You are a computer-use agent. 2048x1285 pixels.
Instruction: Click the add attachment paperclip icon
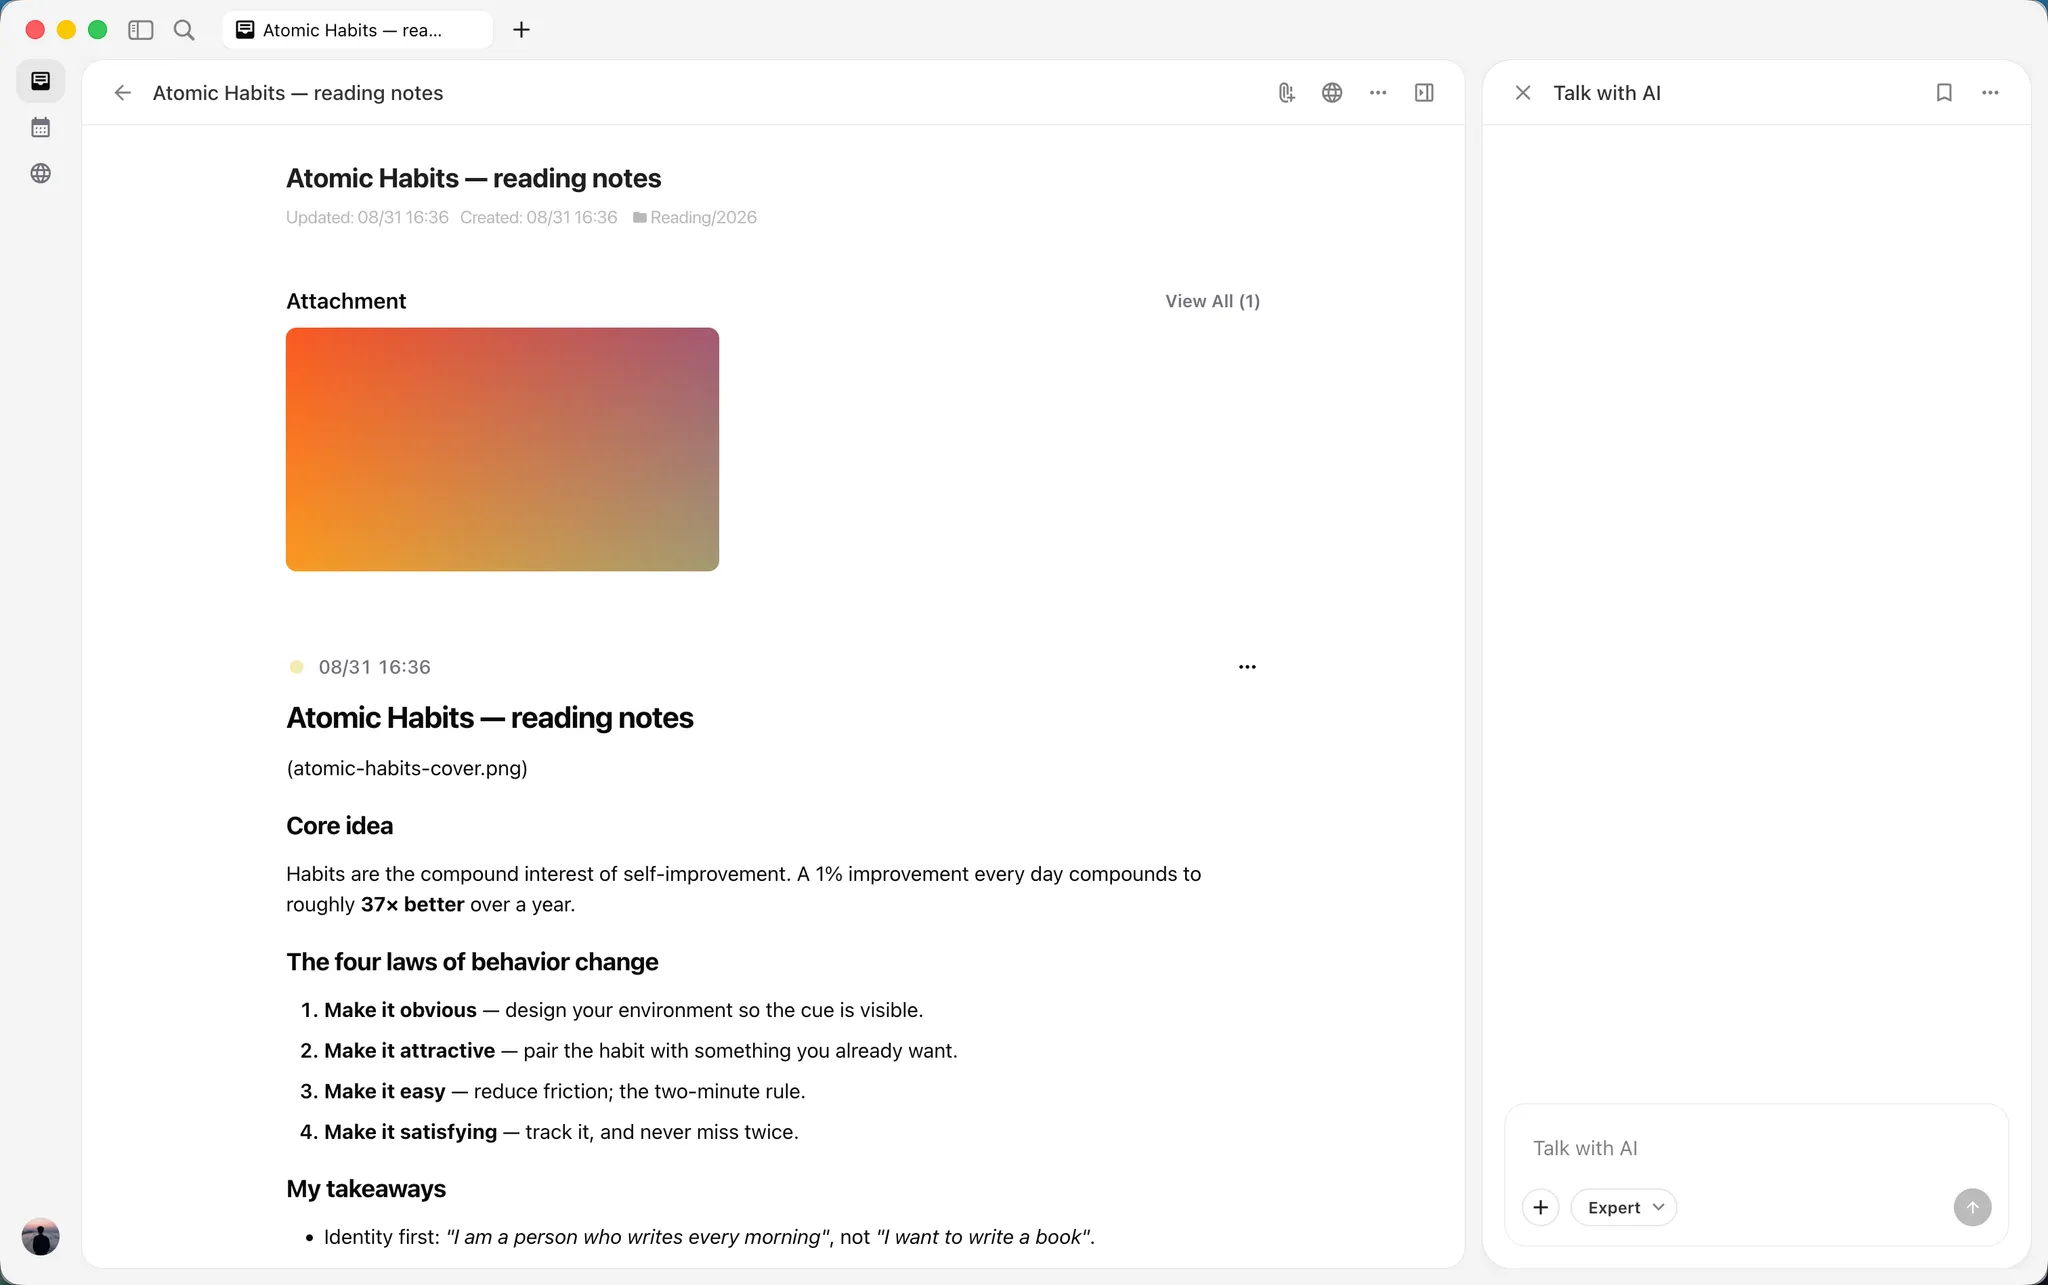1286,93
